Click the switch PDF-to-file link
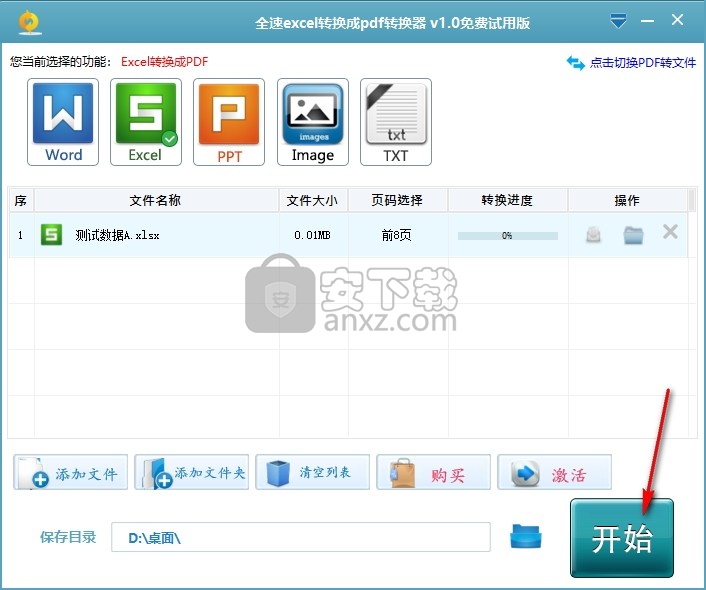This screenshot has height=590, width=706. point(643,63)
